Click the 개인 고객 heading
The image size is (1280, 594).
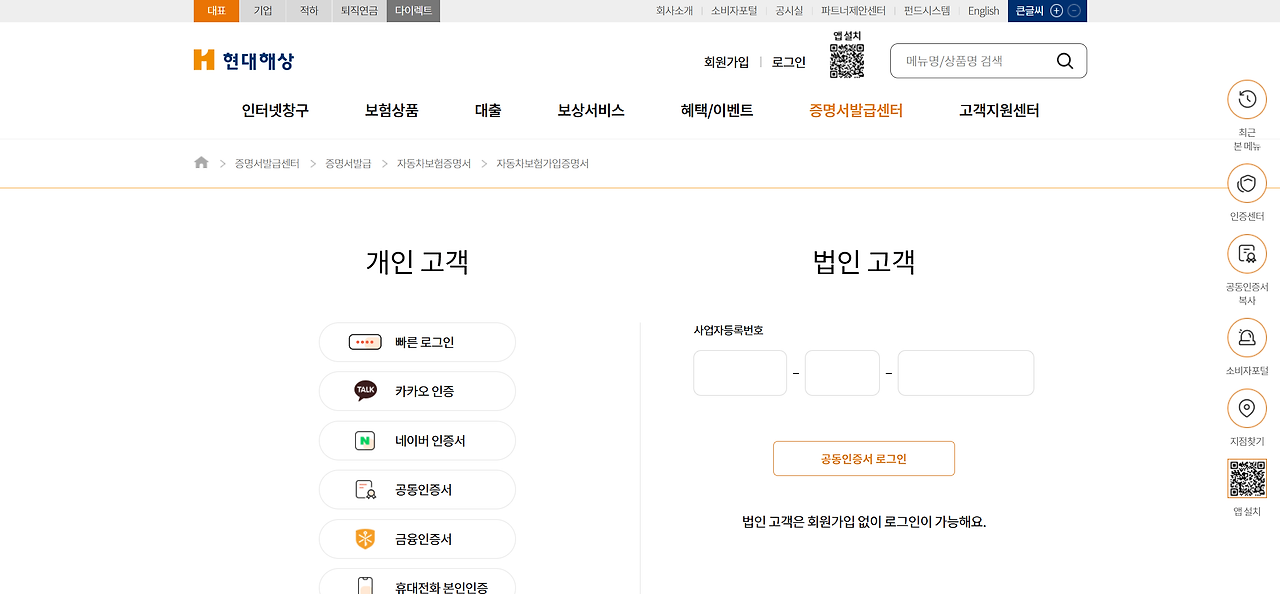point(417,262)
